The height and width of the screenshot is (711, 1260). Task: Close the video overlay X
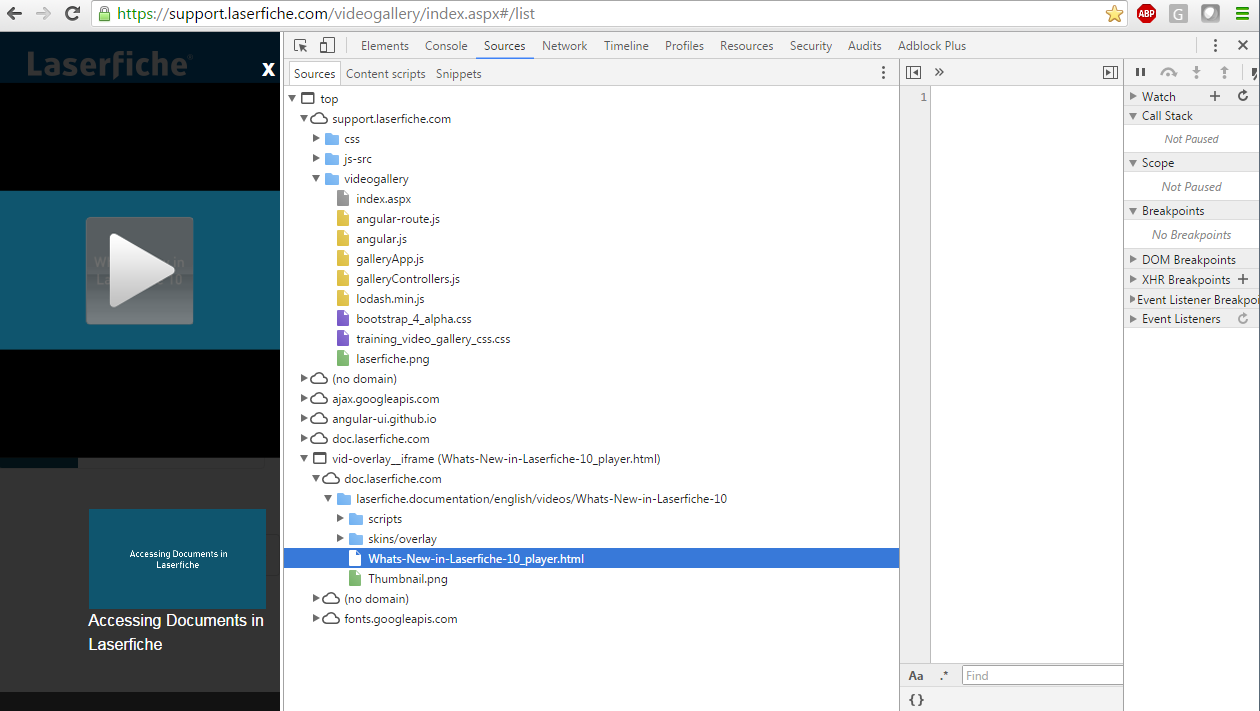pyautogui.click(x=268, y=69)
